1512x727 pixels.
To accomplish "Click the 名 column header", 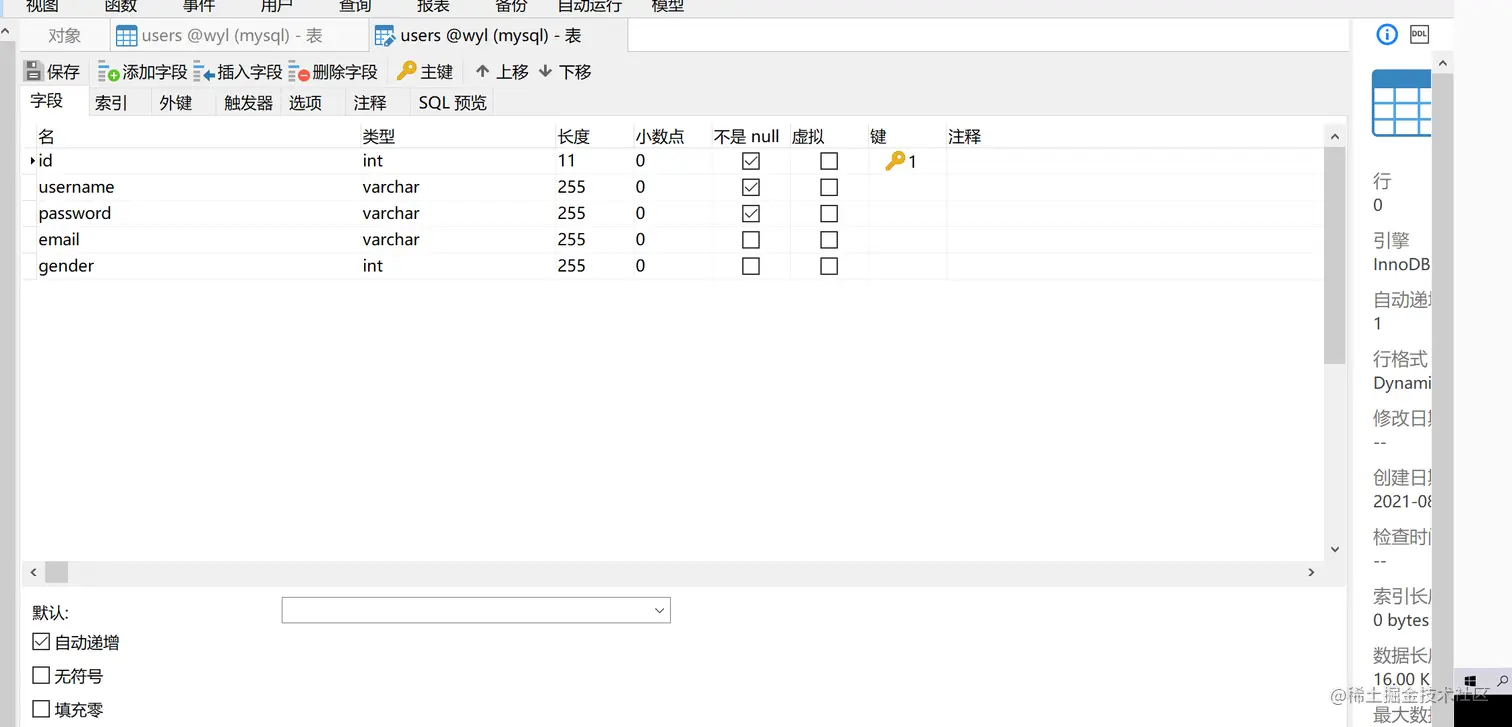I will tap(198, 136).
